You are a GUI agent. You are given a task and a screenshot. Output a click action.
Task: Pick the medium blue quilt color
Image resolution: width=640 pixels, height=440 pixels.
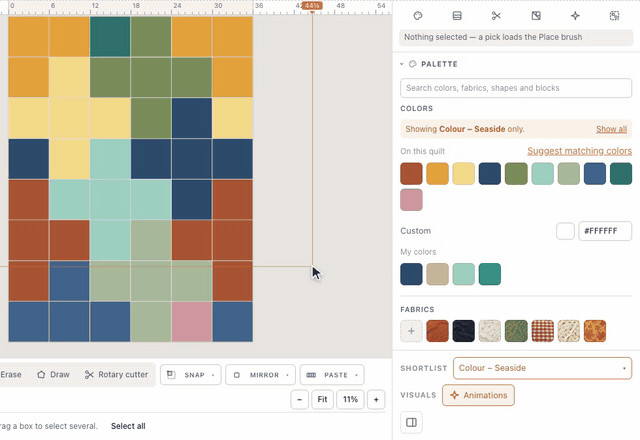pos(595,173)
